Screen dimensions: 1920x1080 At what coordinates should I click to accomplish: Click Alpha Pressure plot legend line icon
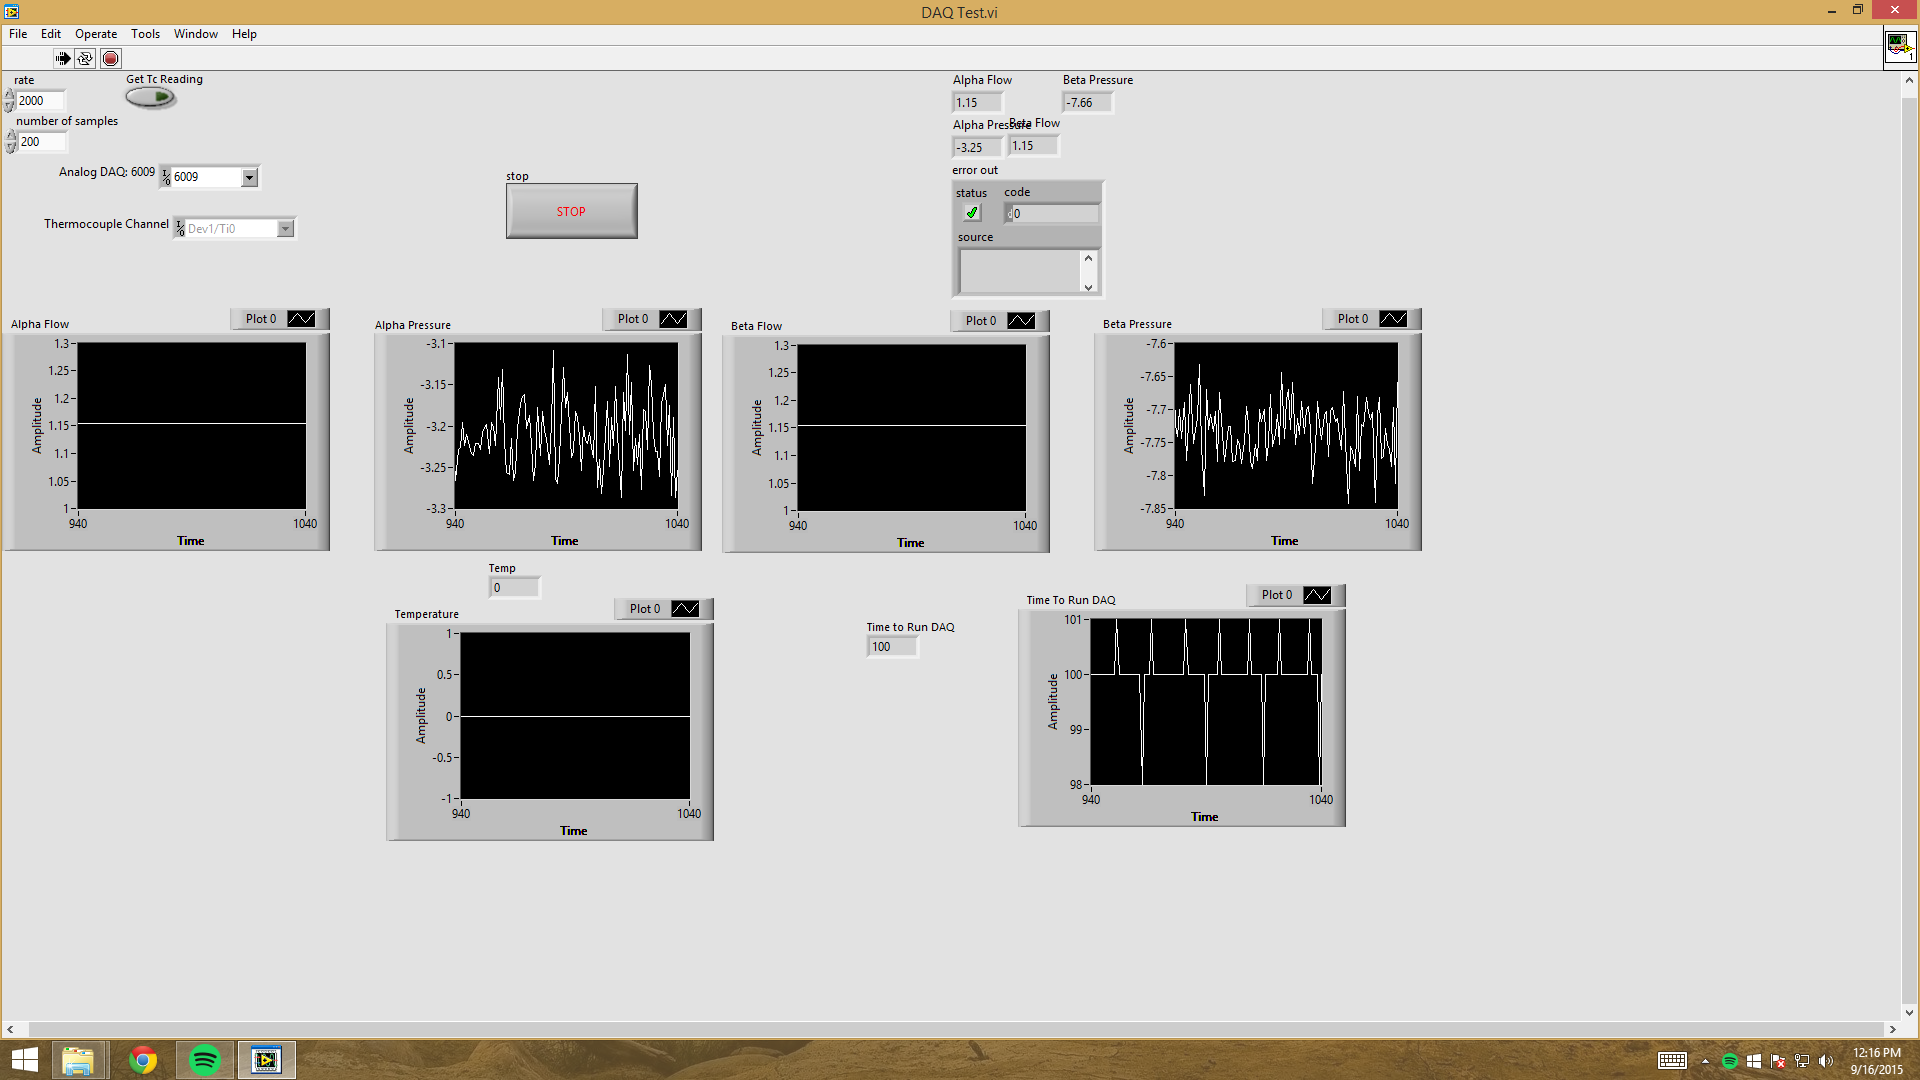pyautogui.click(x=673, y=319)
